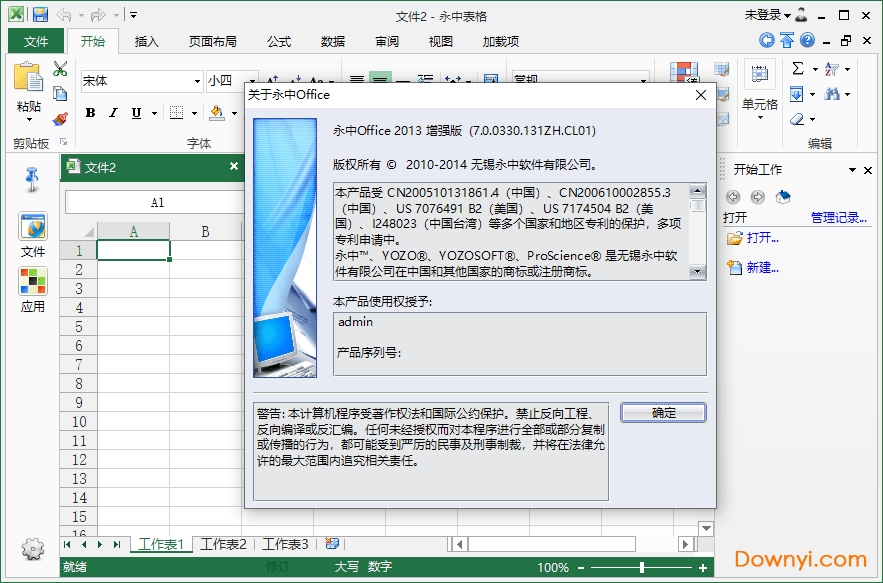Viewport: 883px width, 583px height.
Task: Open the 应用 panel icon in sidebar
Action: [x=33, y=282]
